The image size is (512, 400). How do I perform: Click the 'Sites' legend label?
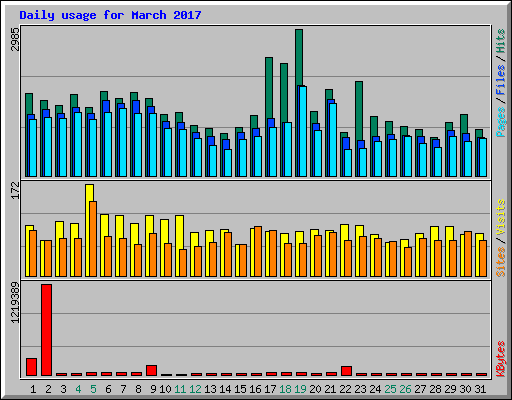tap(501, 262)
